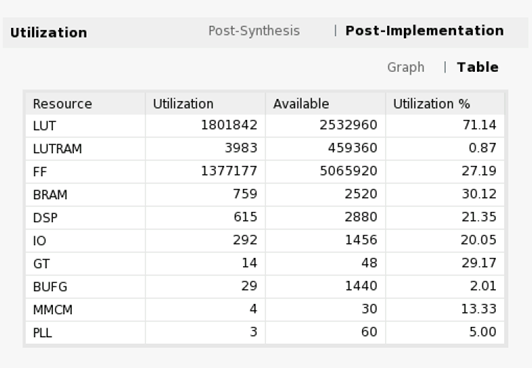This screenshot has height=368, width=532.
Task: Select the PLL resource row
Action: (x=265, y=333)
